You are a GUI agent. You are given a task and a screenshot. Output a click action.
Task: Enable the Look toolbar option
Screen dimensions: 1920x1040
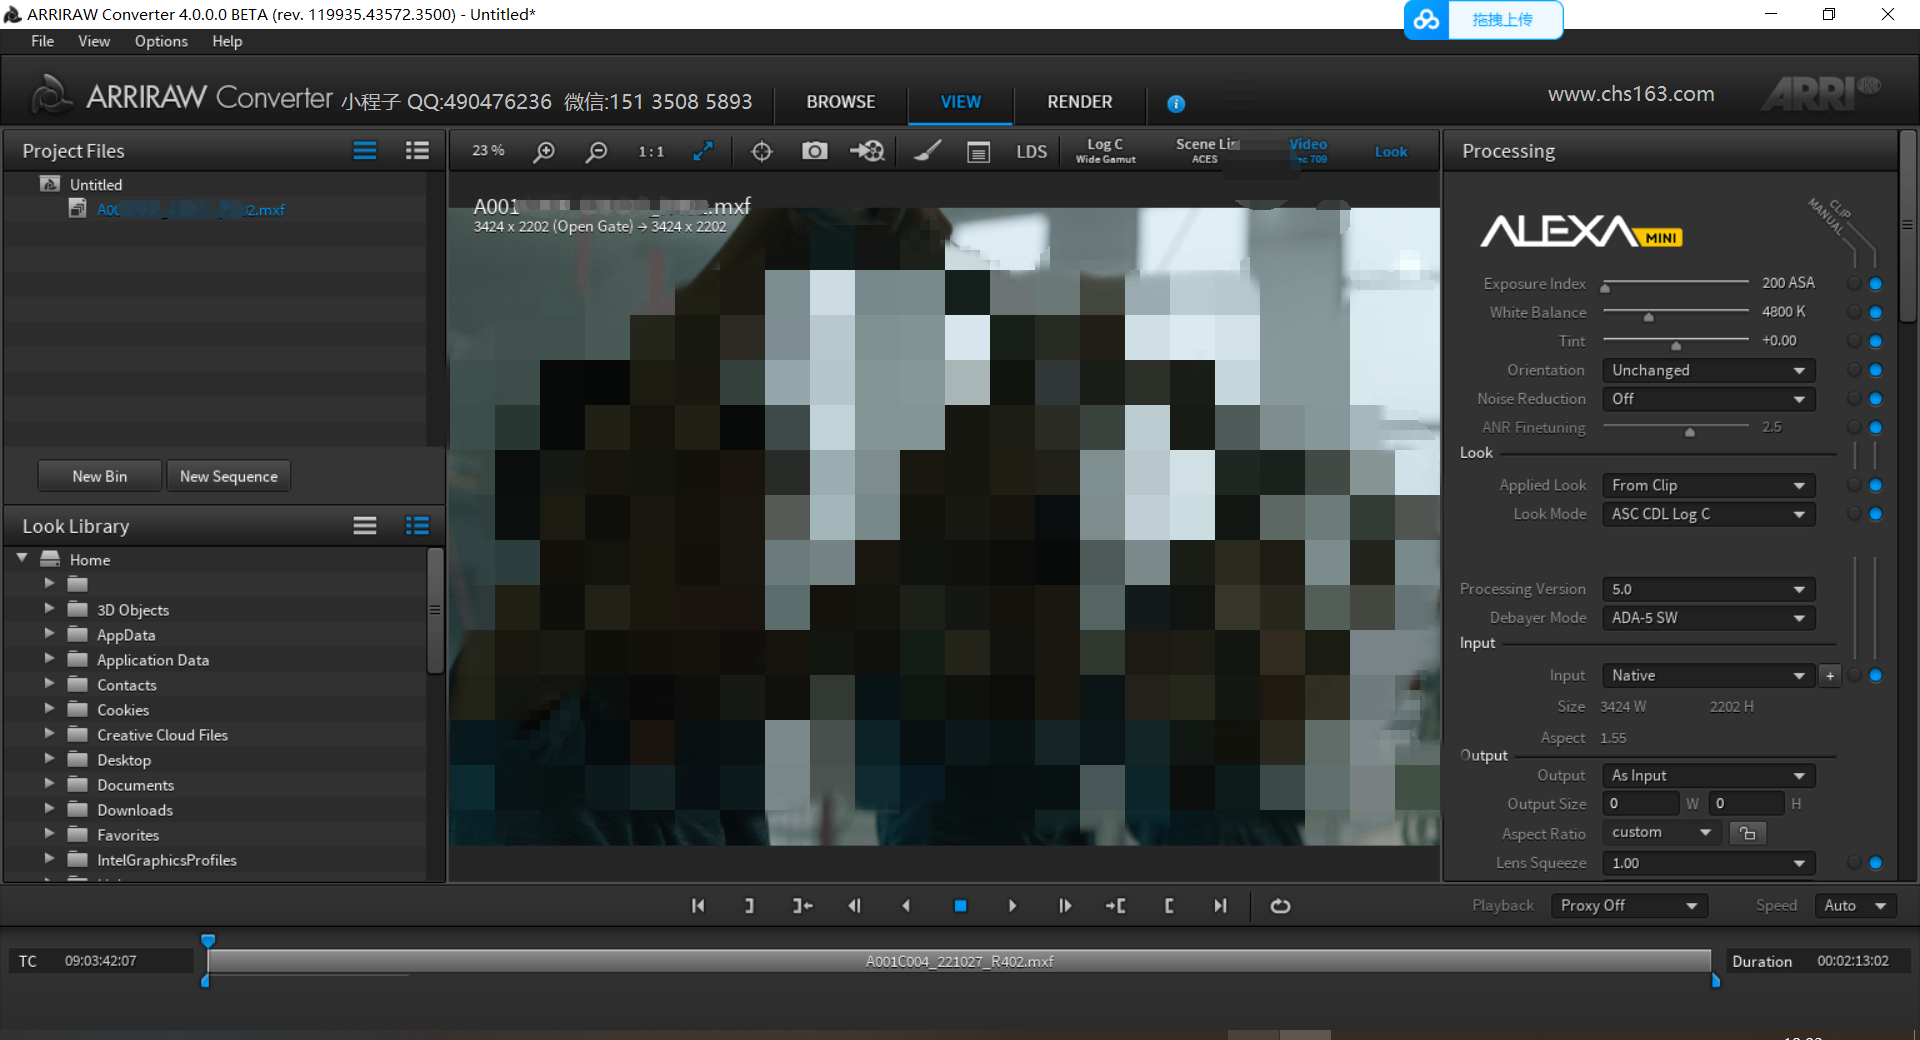[1390, 152]
